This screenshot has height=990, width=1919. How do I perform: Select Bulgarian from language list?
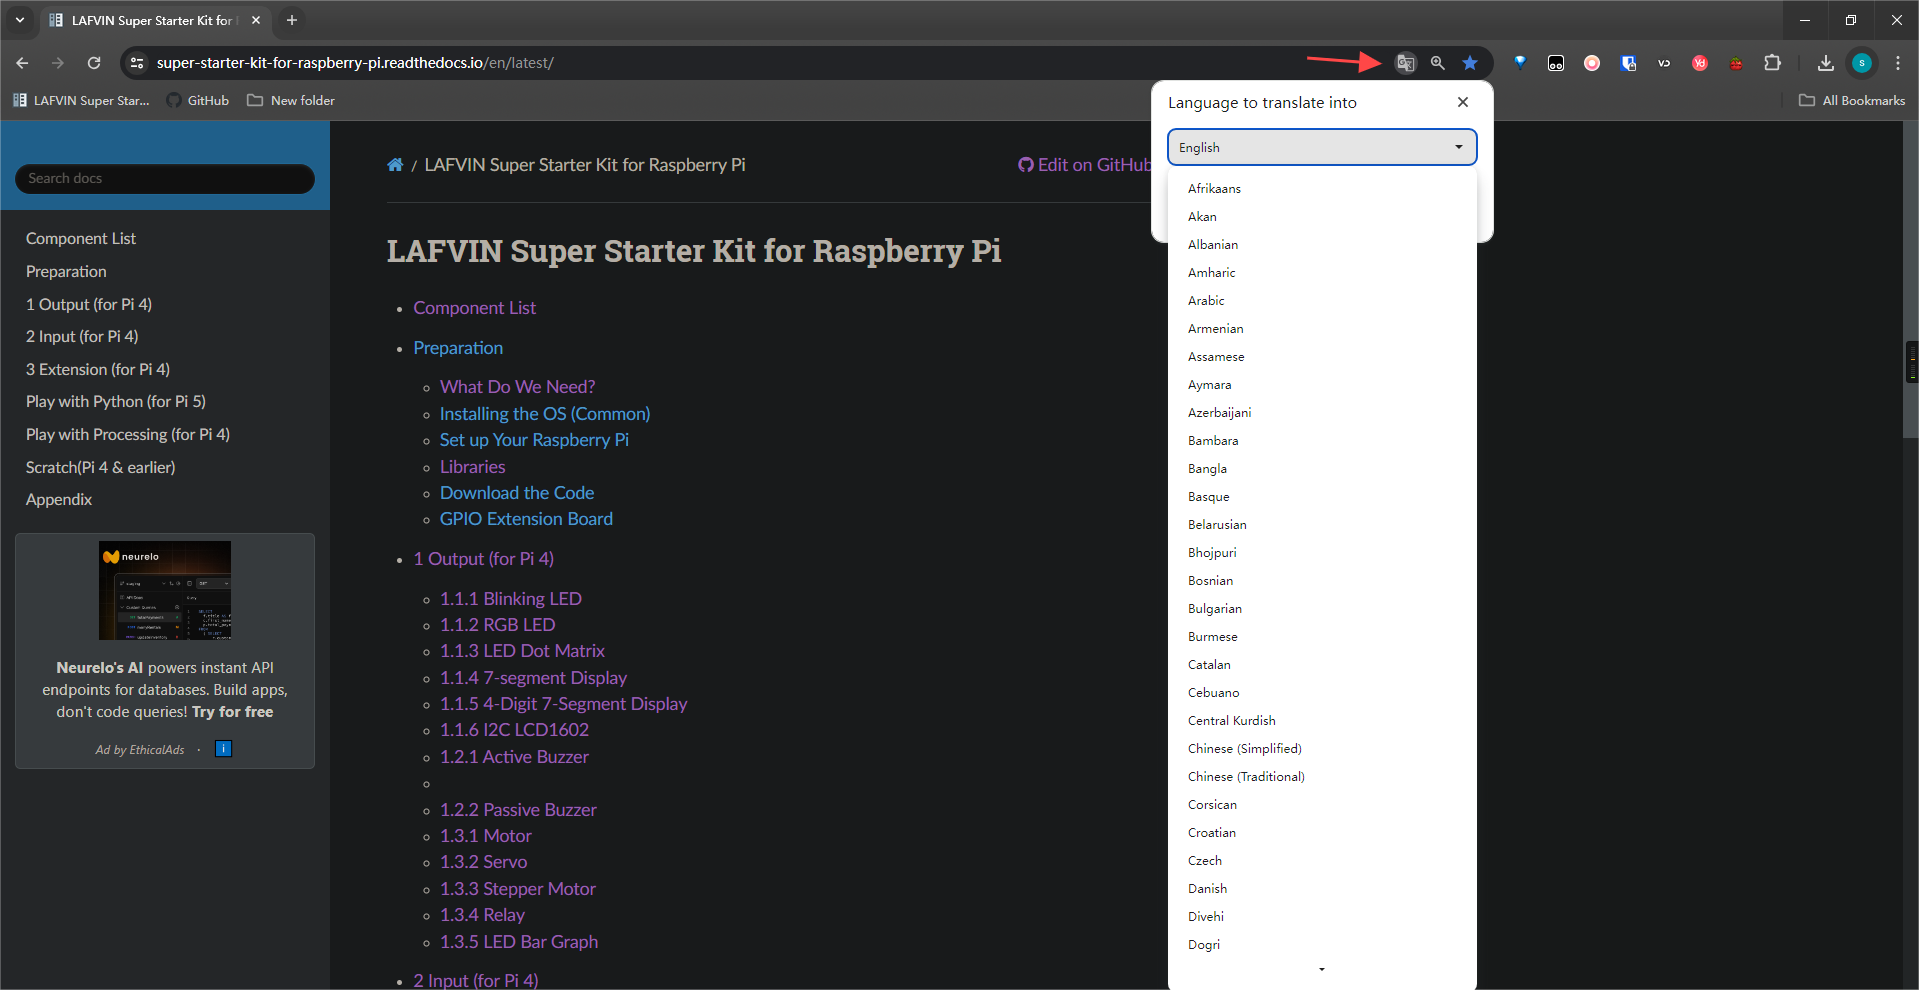(x=1214, y=609)
